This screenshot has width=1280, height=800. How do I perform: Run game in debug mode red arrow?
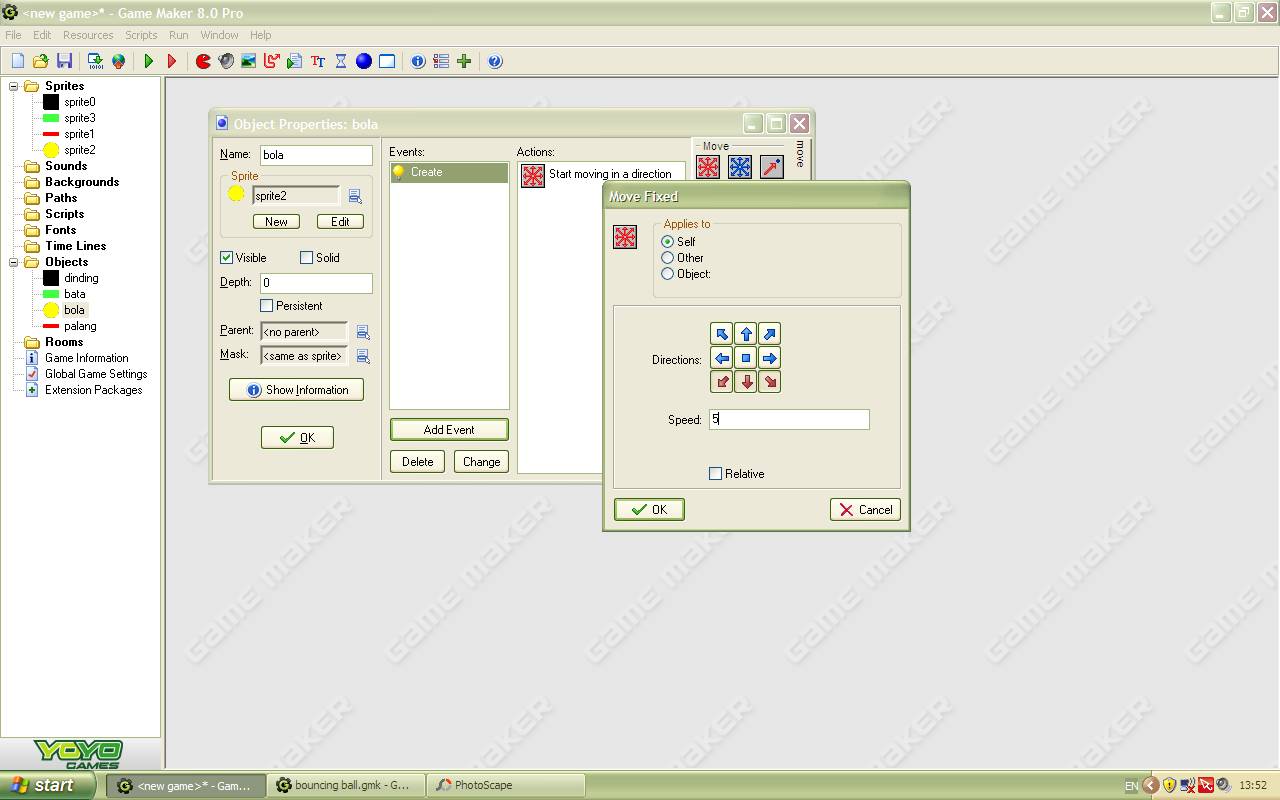click(172, 61)
